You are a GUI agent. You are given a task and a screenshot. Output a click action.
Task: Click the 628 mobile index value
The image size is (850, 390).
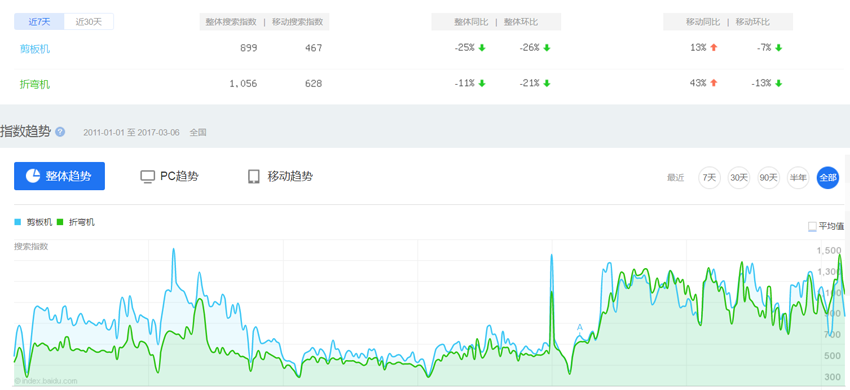tap(313, 84)
